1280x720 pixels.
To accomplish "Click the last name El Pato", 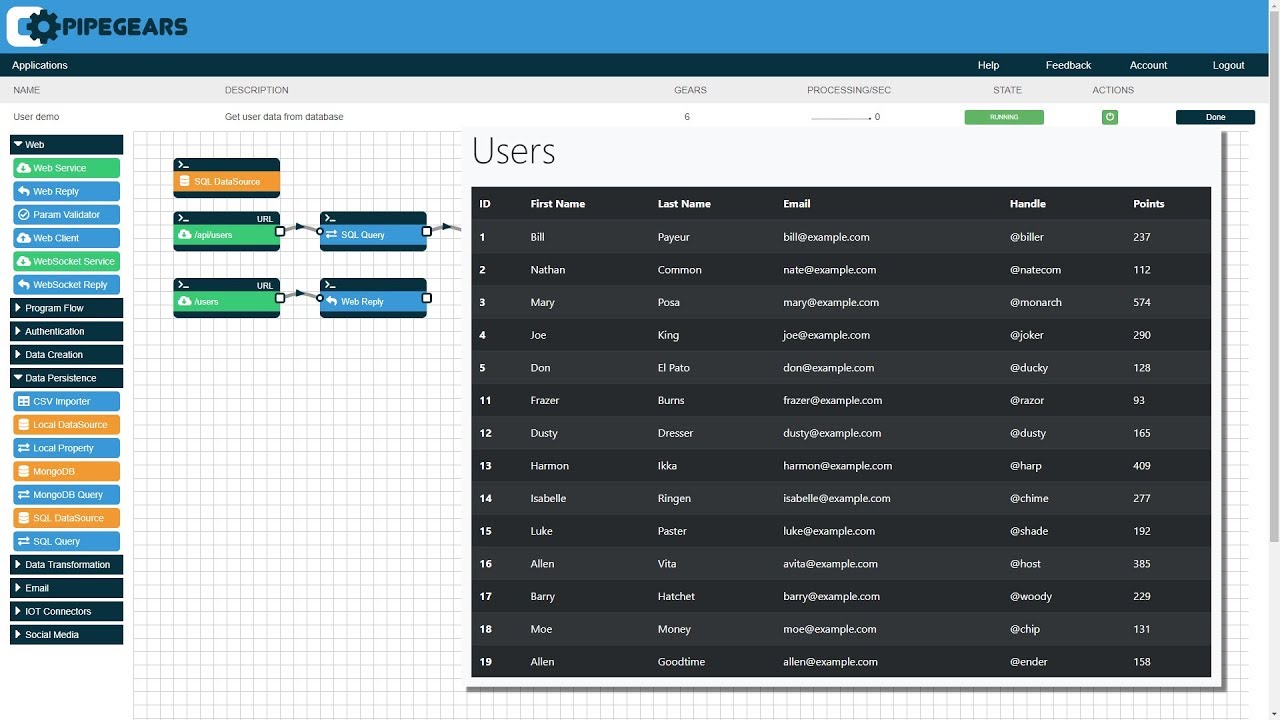I will pyautogui.click(x=674, y=368).
